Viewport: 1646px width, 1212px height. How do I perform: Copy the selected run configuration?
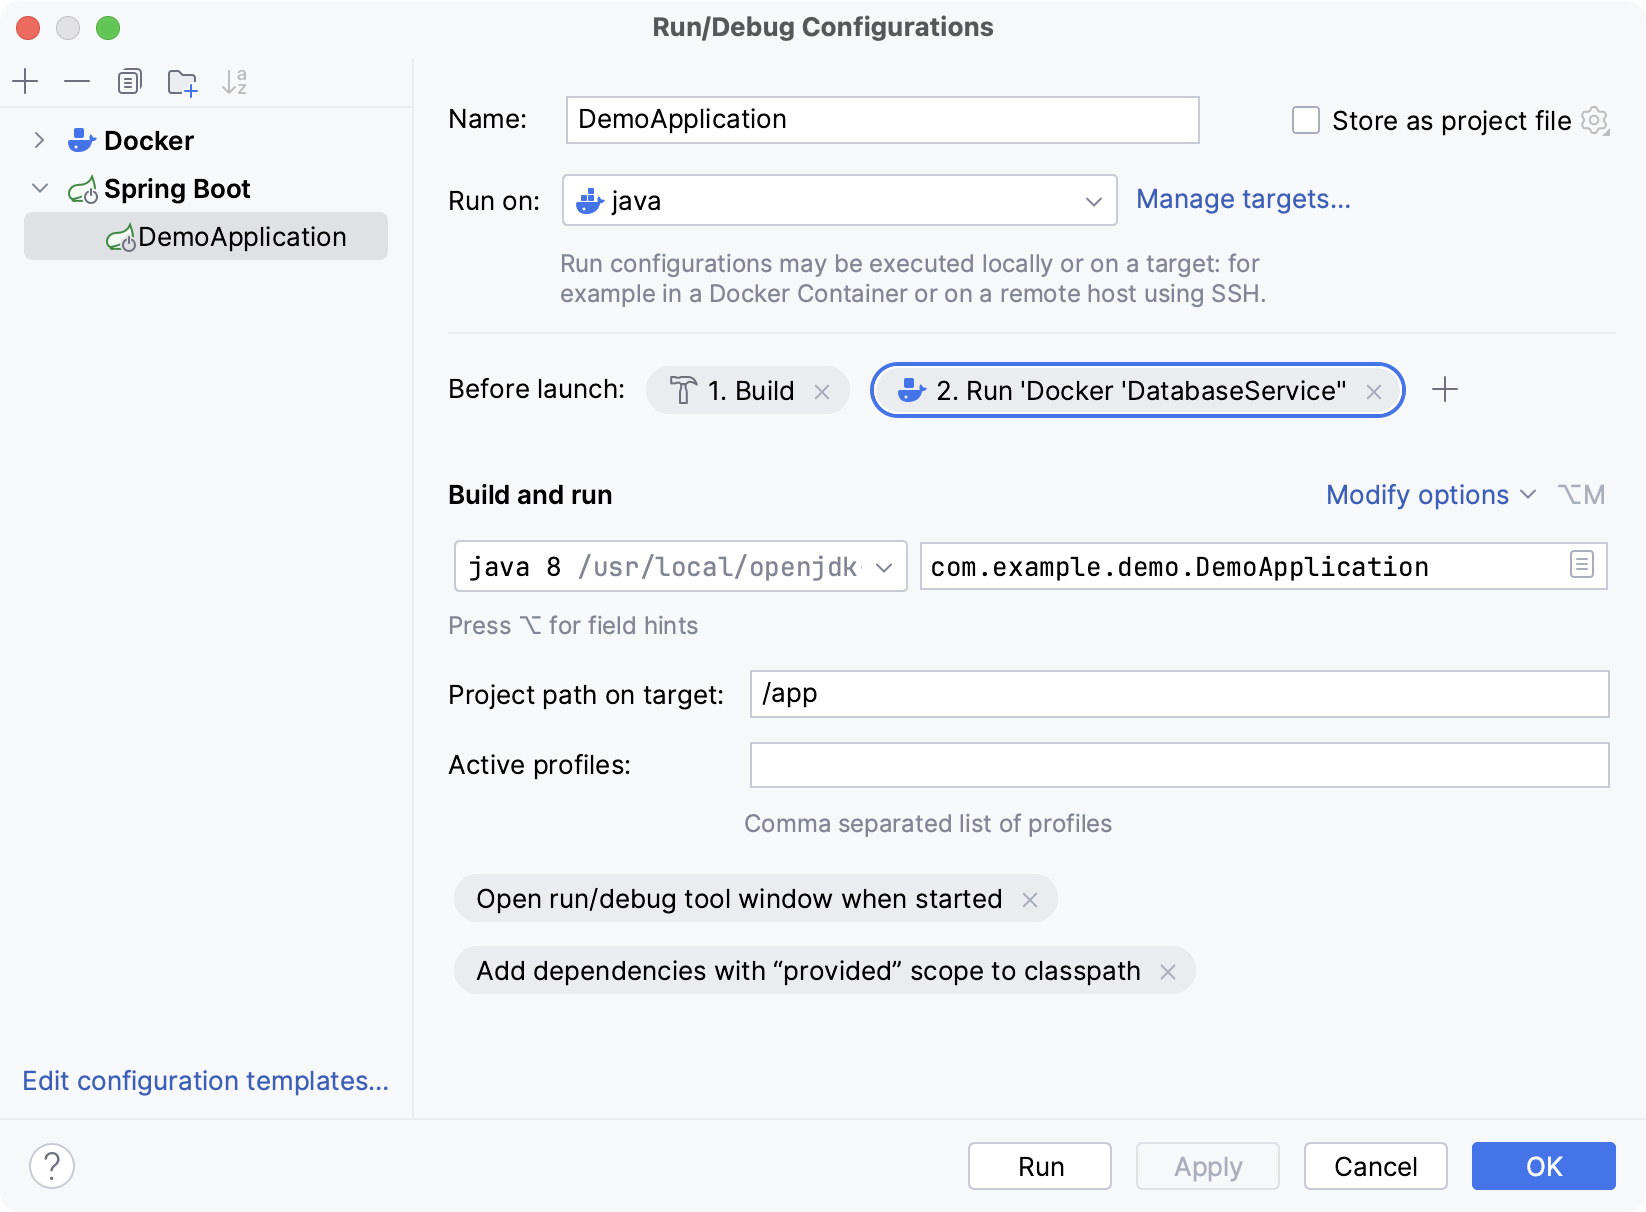pyautogui.click(x=129, y=82)
